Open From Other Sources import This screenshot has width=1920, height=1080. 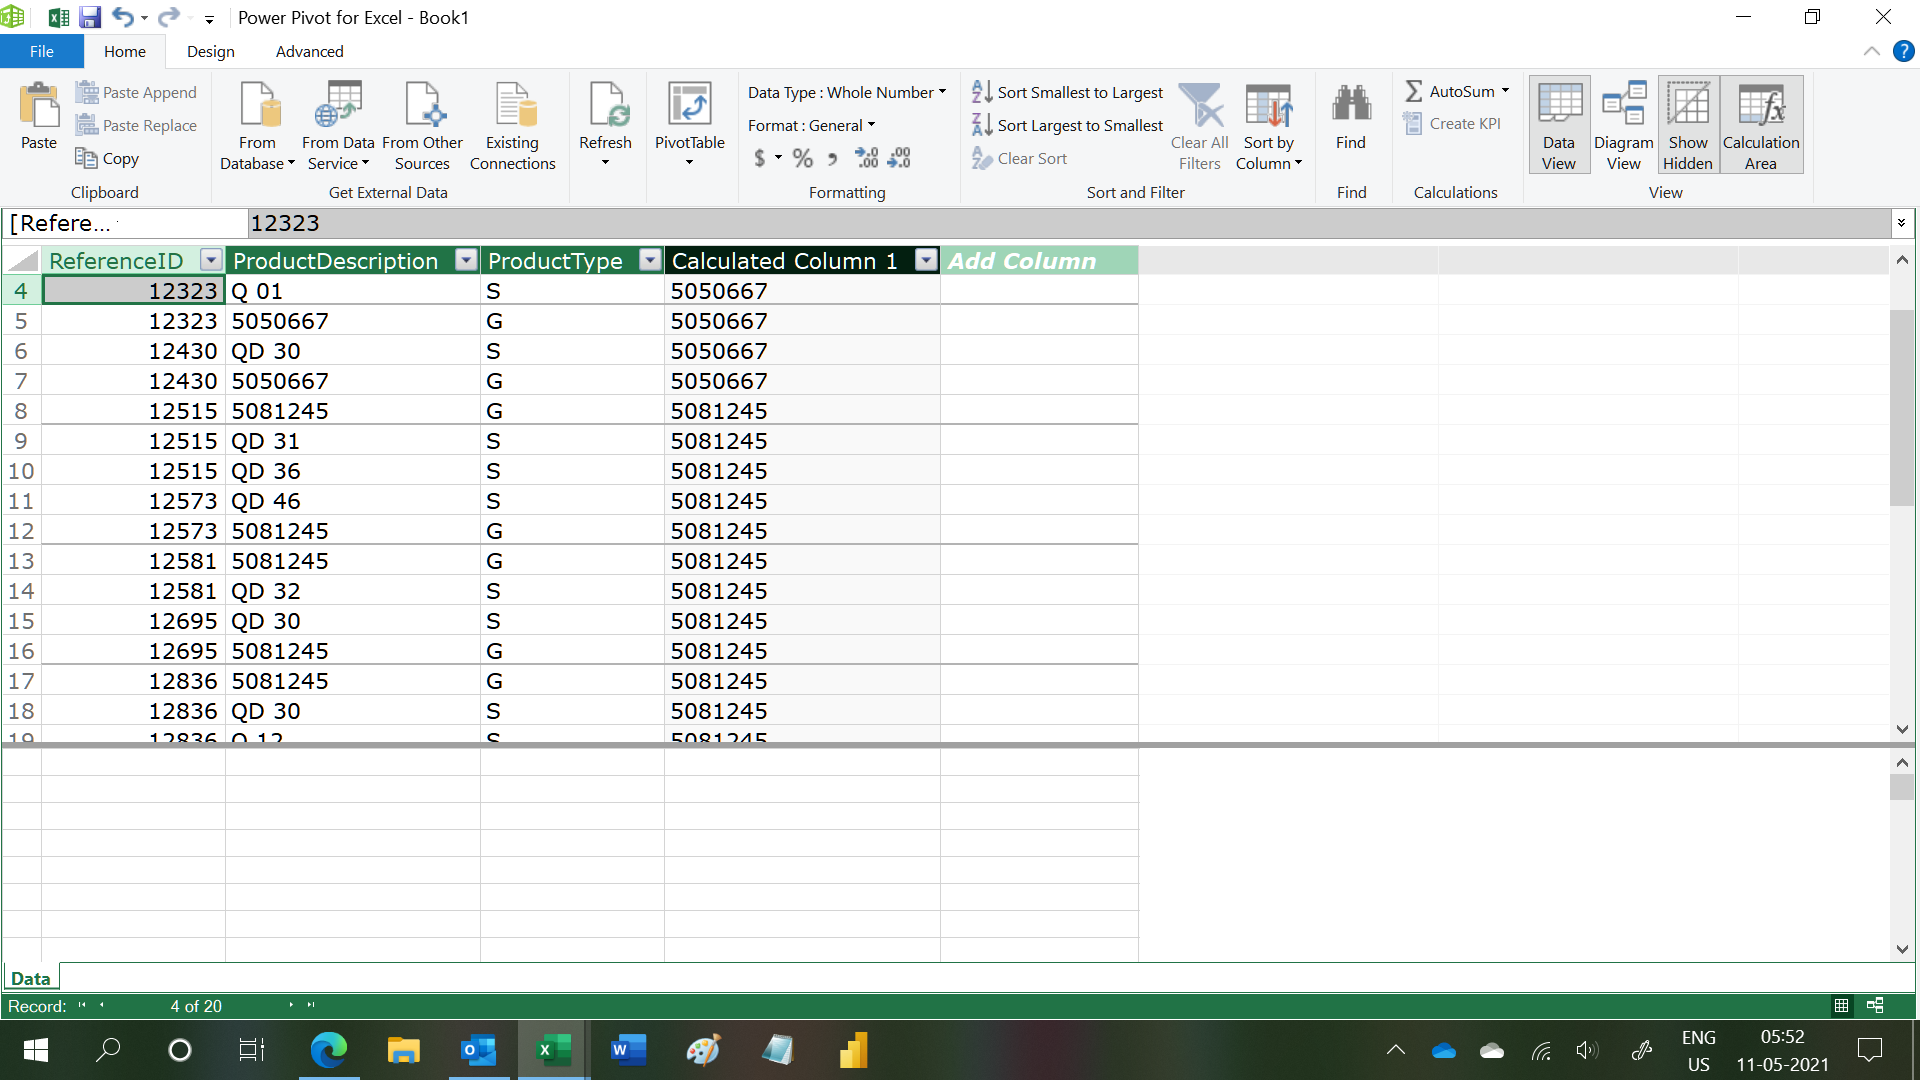(422, 126)
